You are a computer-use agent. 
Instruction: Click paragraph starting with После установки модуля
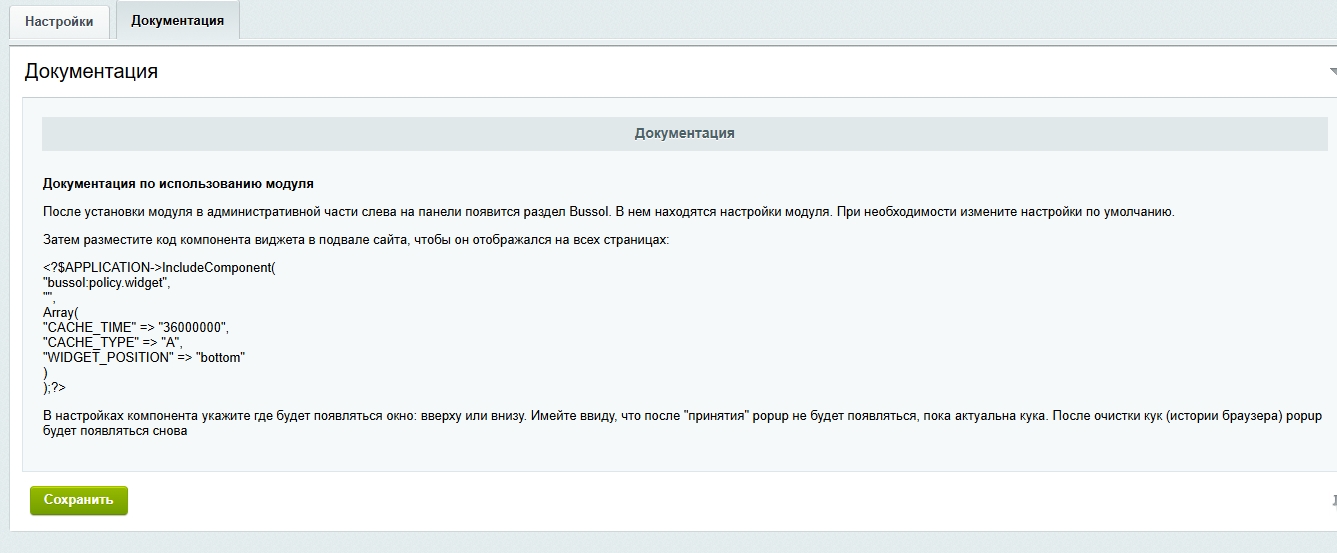[x=608, y=212]
